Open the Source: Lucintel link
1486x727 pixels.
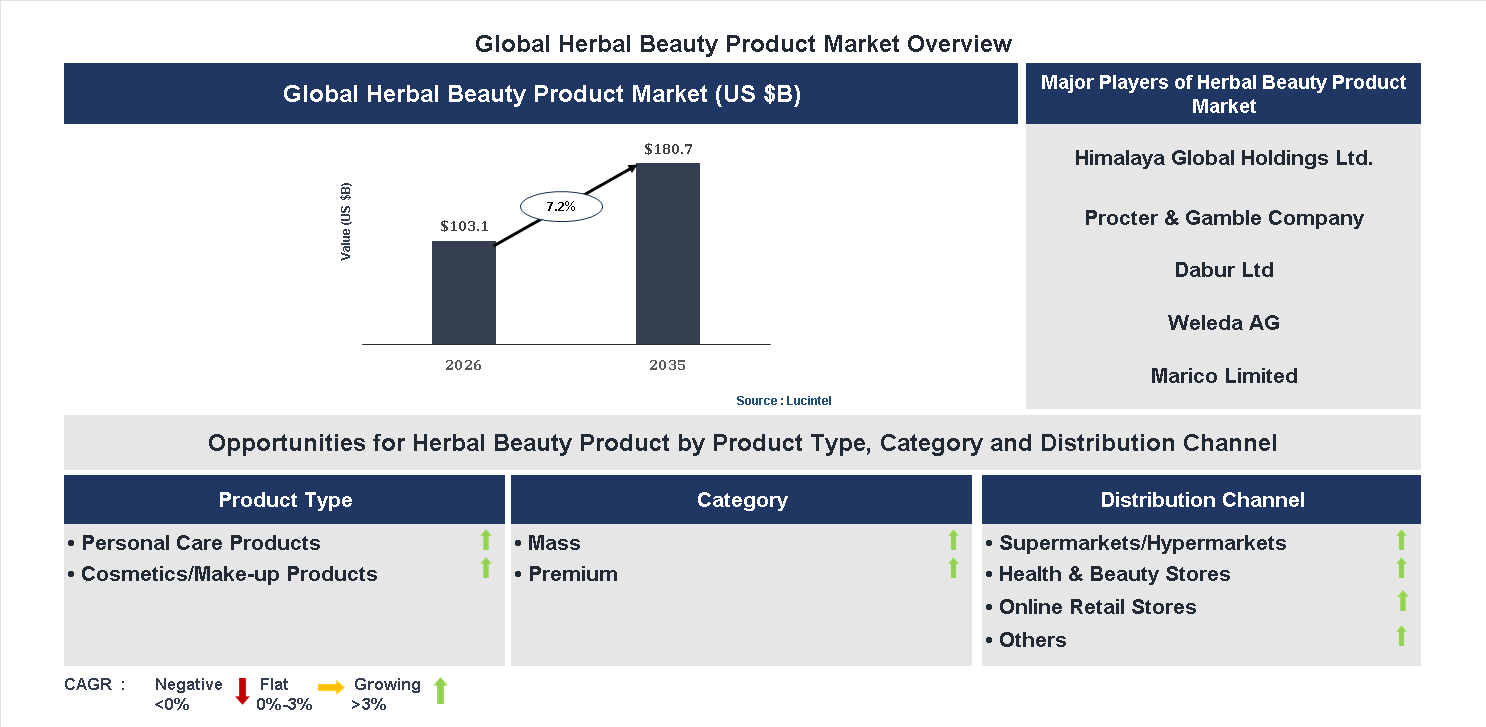(783, 400)
